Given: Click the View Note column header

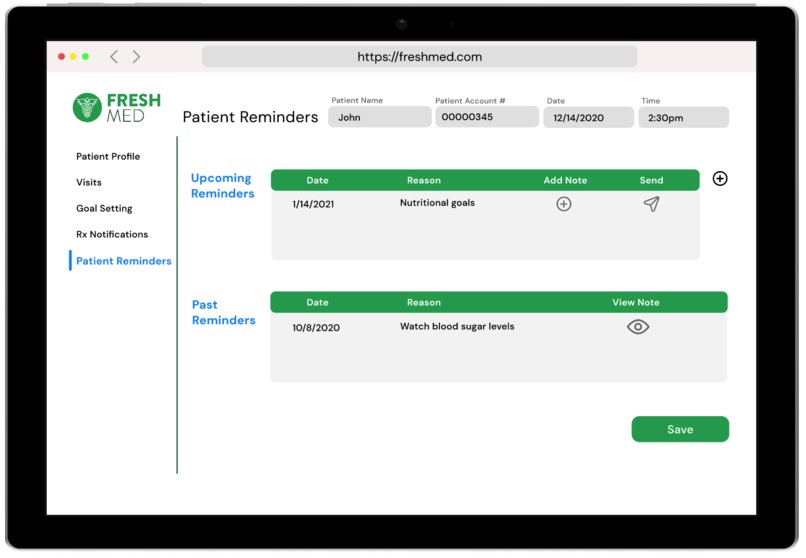Looking at the screenshot, I should point(636,303).
